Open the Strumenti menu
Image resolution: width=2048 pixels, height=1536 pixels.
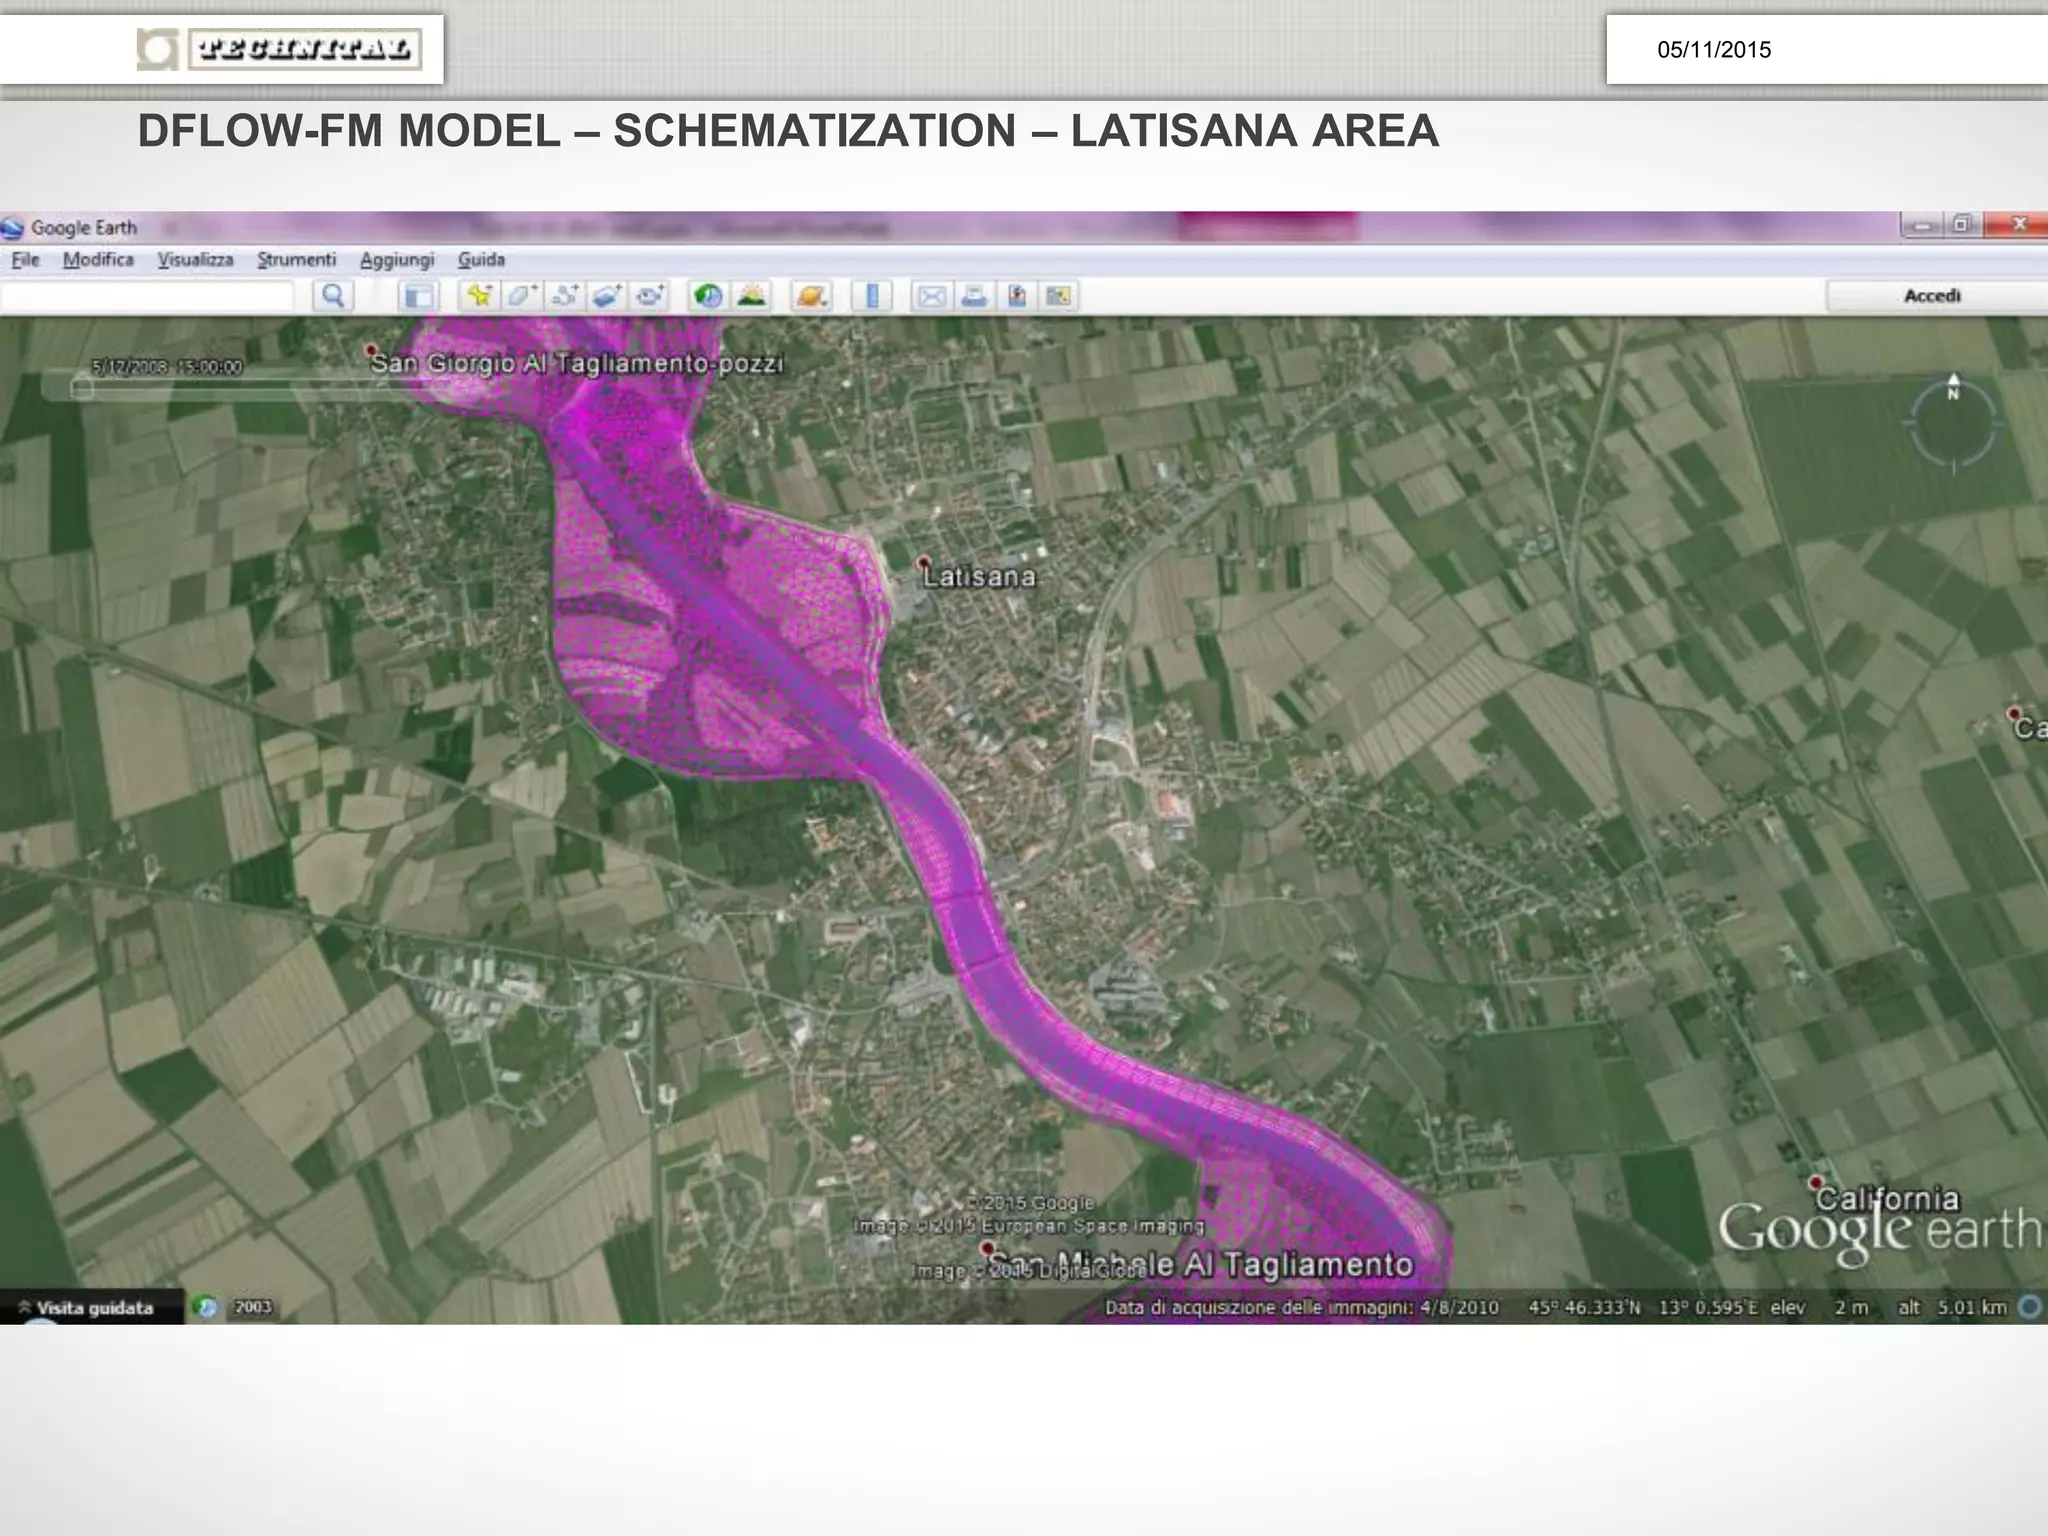point(297,260)
